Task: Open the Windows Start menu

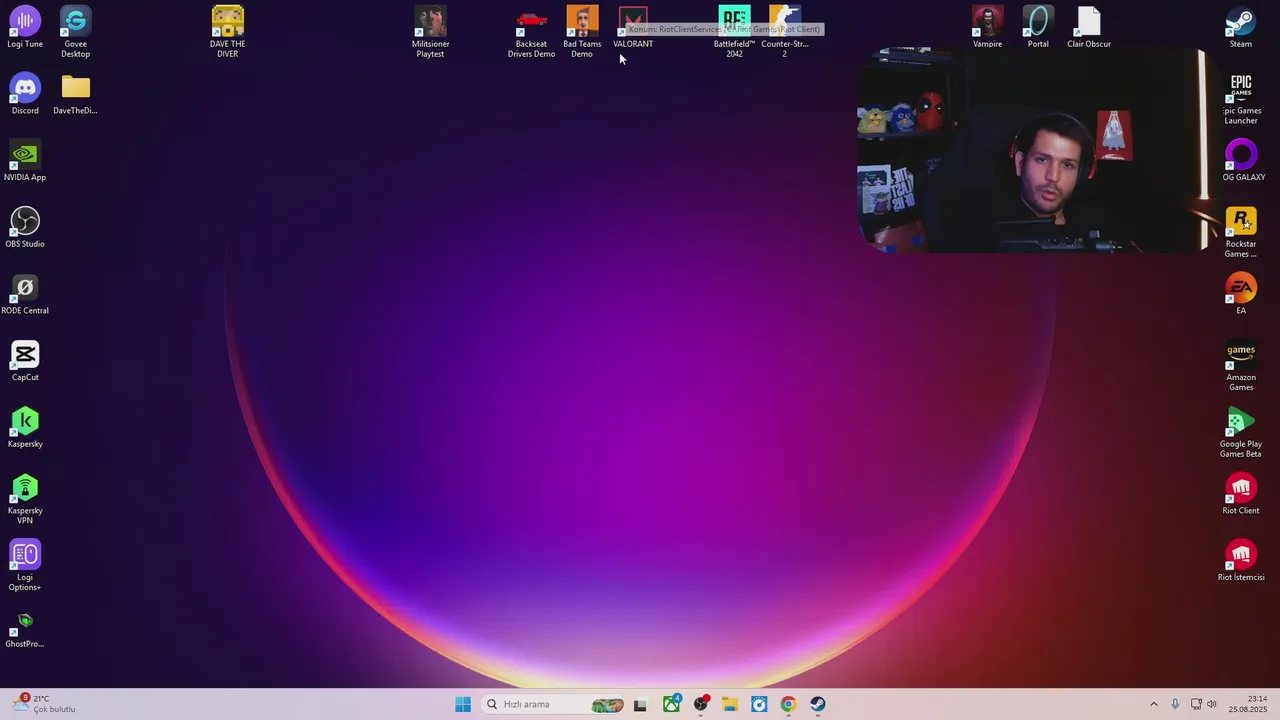Action: tap(463, 704)
